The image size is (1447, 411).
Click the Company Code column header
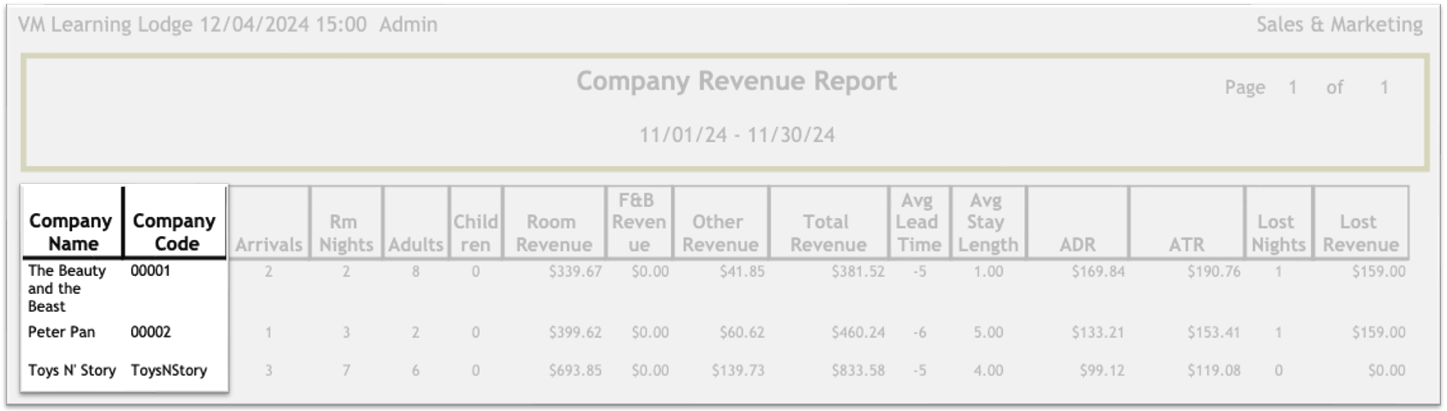tap(174, 232)
